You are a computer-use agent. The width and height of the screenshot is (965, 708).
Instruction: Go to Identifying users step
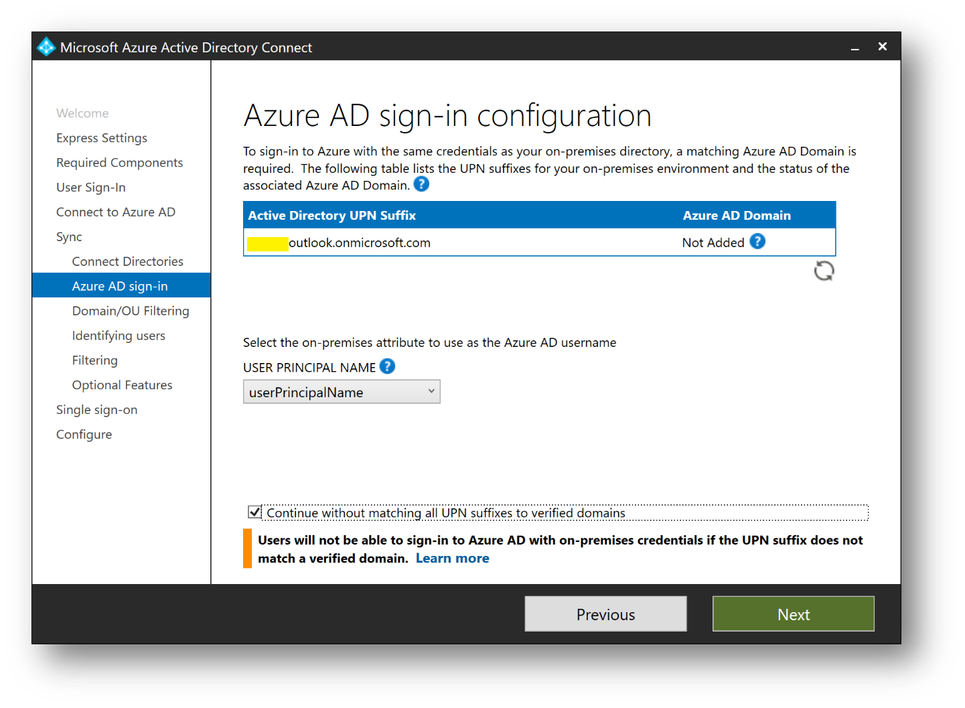pos(118,336)
